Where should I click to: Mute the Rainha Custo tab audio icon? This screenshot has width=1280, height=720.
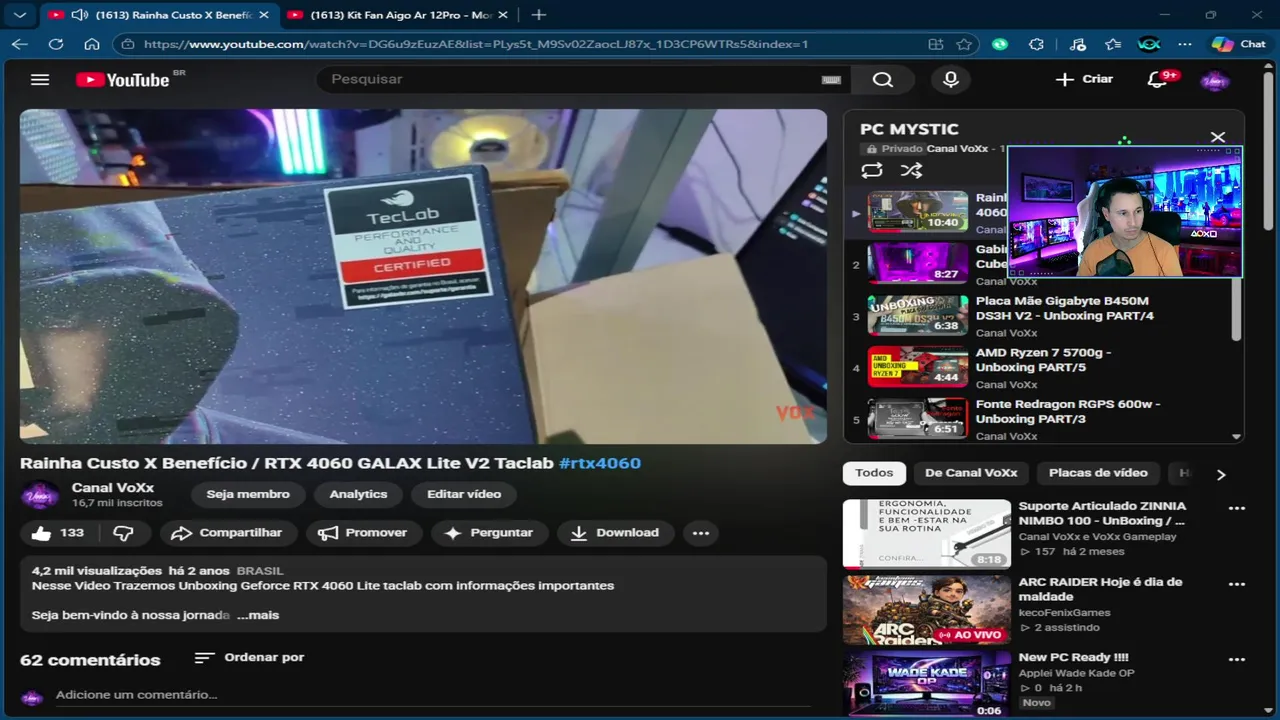pyautogui.click(x=79, y=15)
